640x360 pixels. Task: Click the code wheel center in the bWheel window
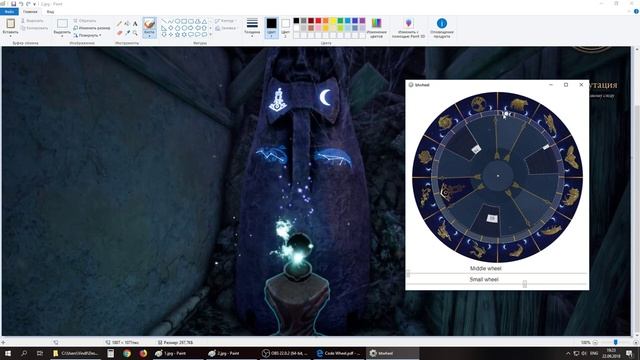click(498, 176)
